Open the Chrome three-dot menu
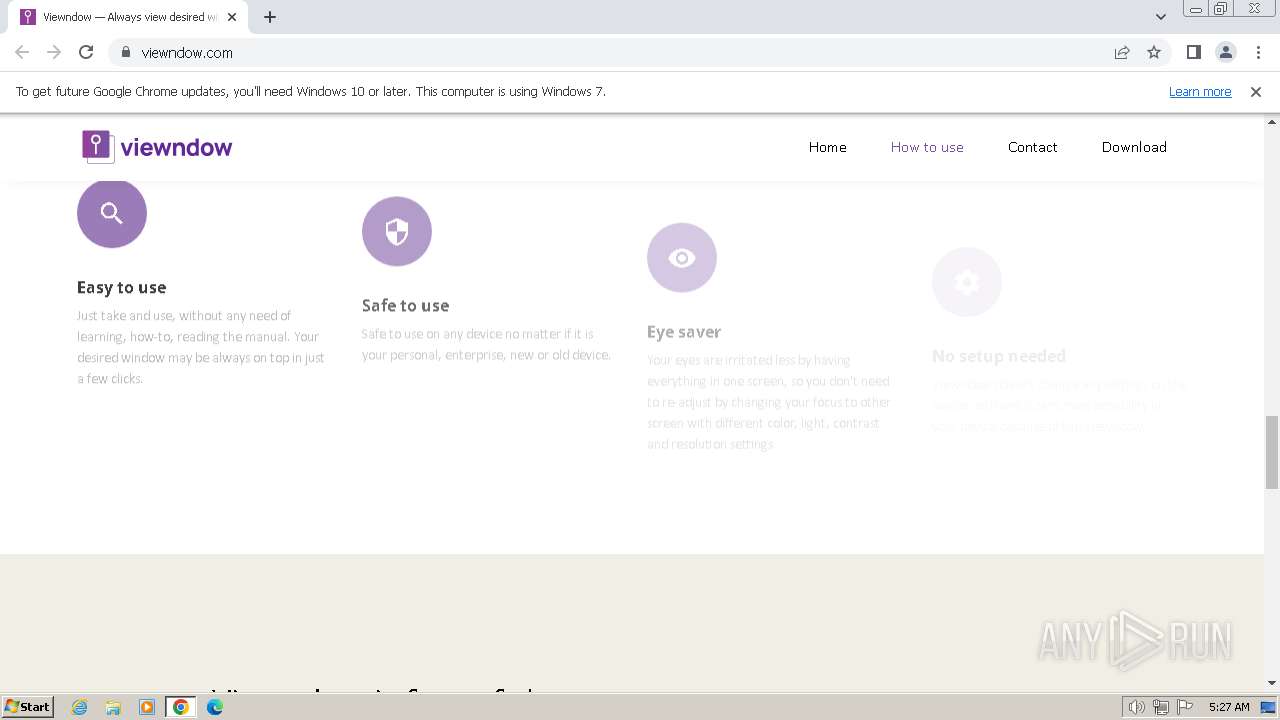Image resolution: width=1280 pixels, height=720 pixels. tap(1258, 52)
